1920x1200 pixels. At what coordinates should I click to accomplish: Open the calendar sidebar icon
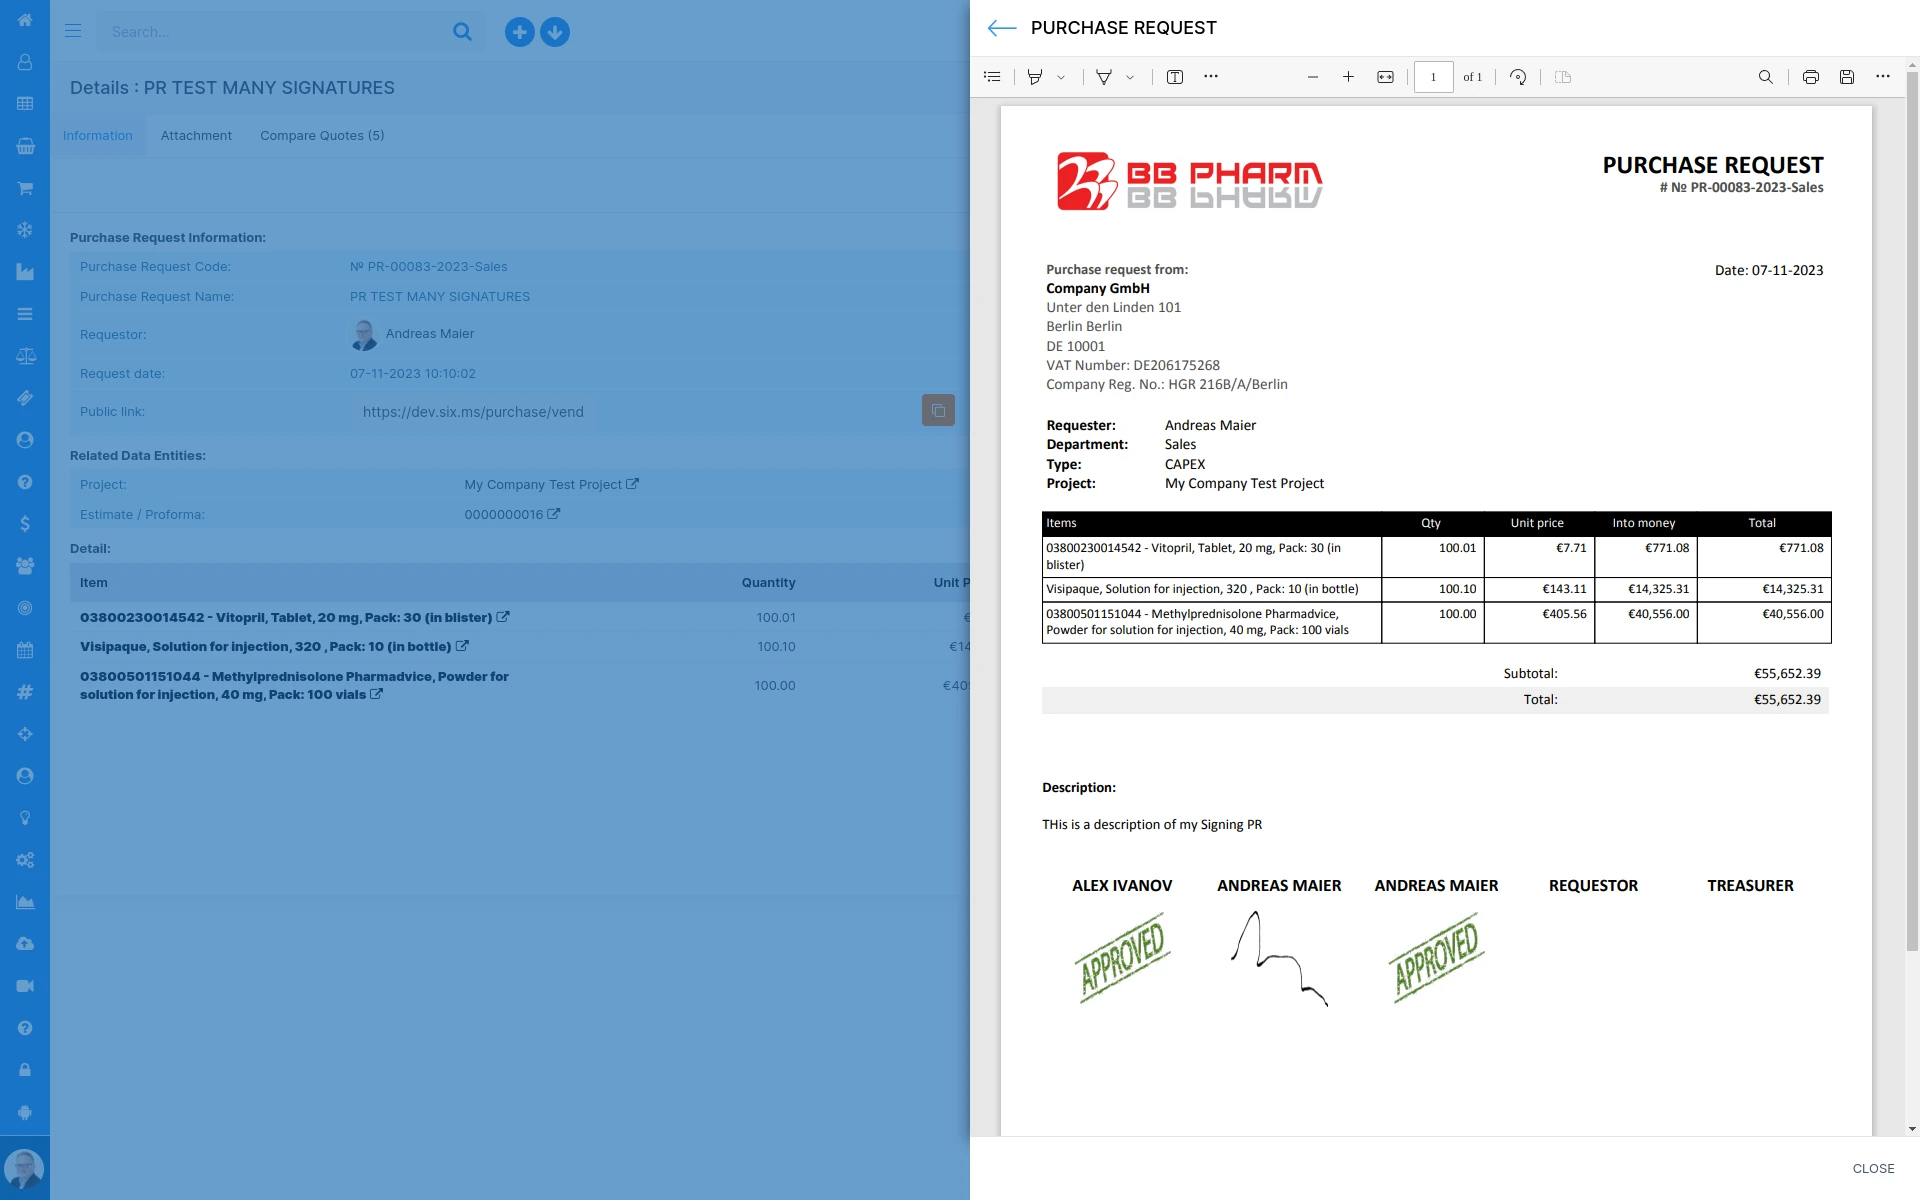[25, 650]
